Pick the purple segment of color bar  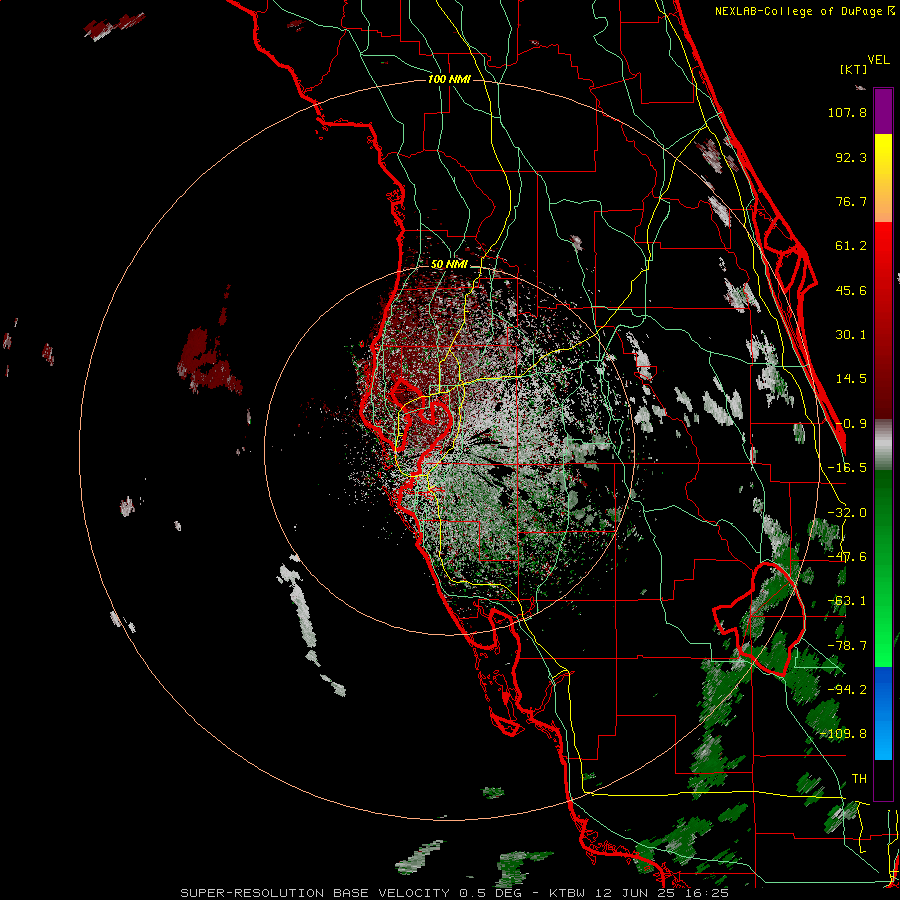(883, 112)
